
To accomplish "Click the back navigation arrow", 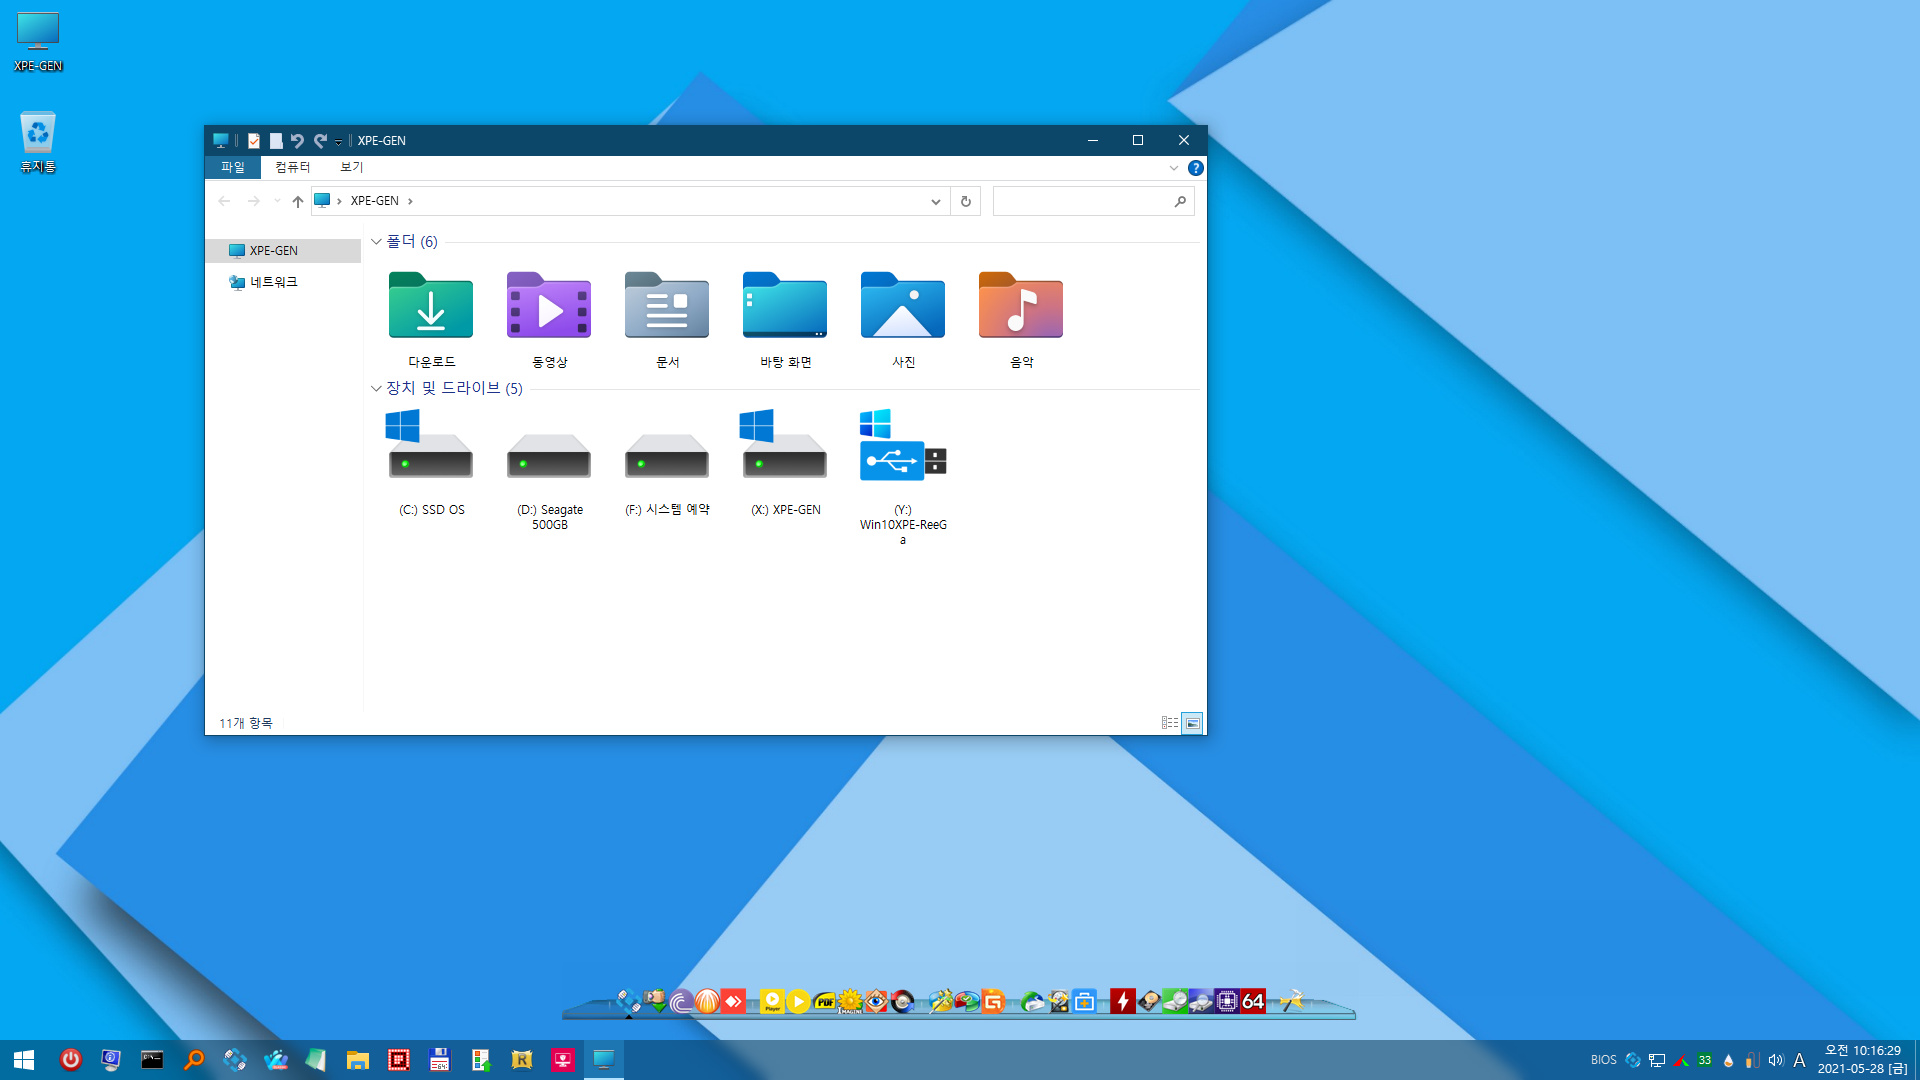I will click(224, 201).
